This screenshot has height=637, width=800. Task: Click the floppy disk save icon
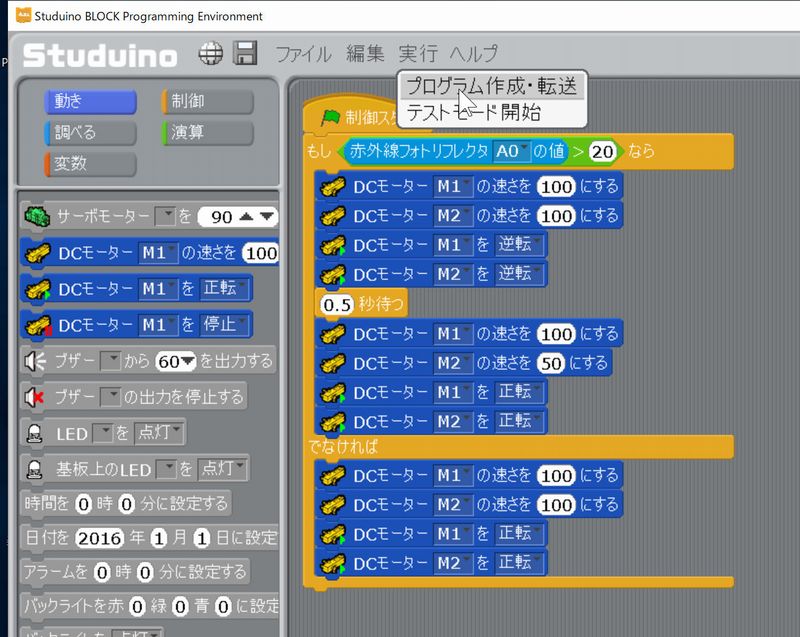tap(245, 54)
